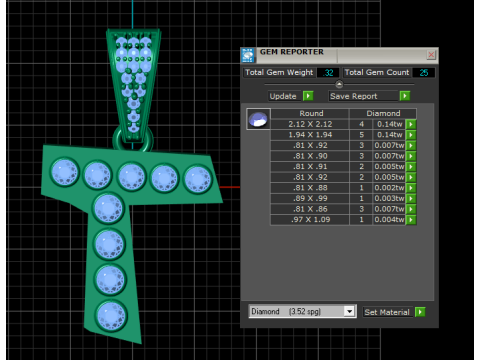Click the Diamond column header
This screenshot has width=480, height=360.
[383, 113]
